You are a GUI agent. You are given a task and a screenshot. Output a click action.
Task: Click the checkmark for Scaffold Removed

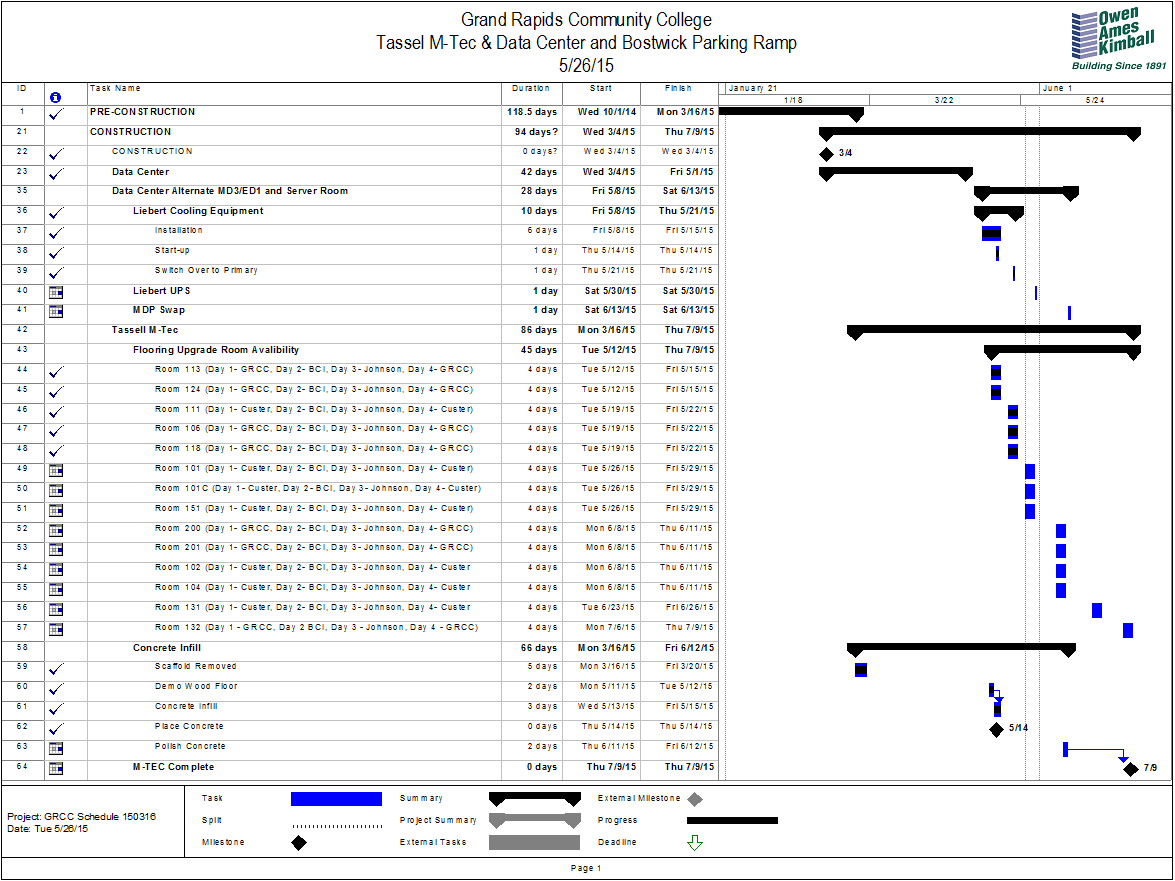point(57,667)
